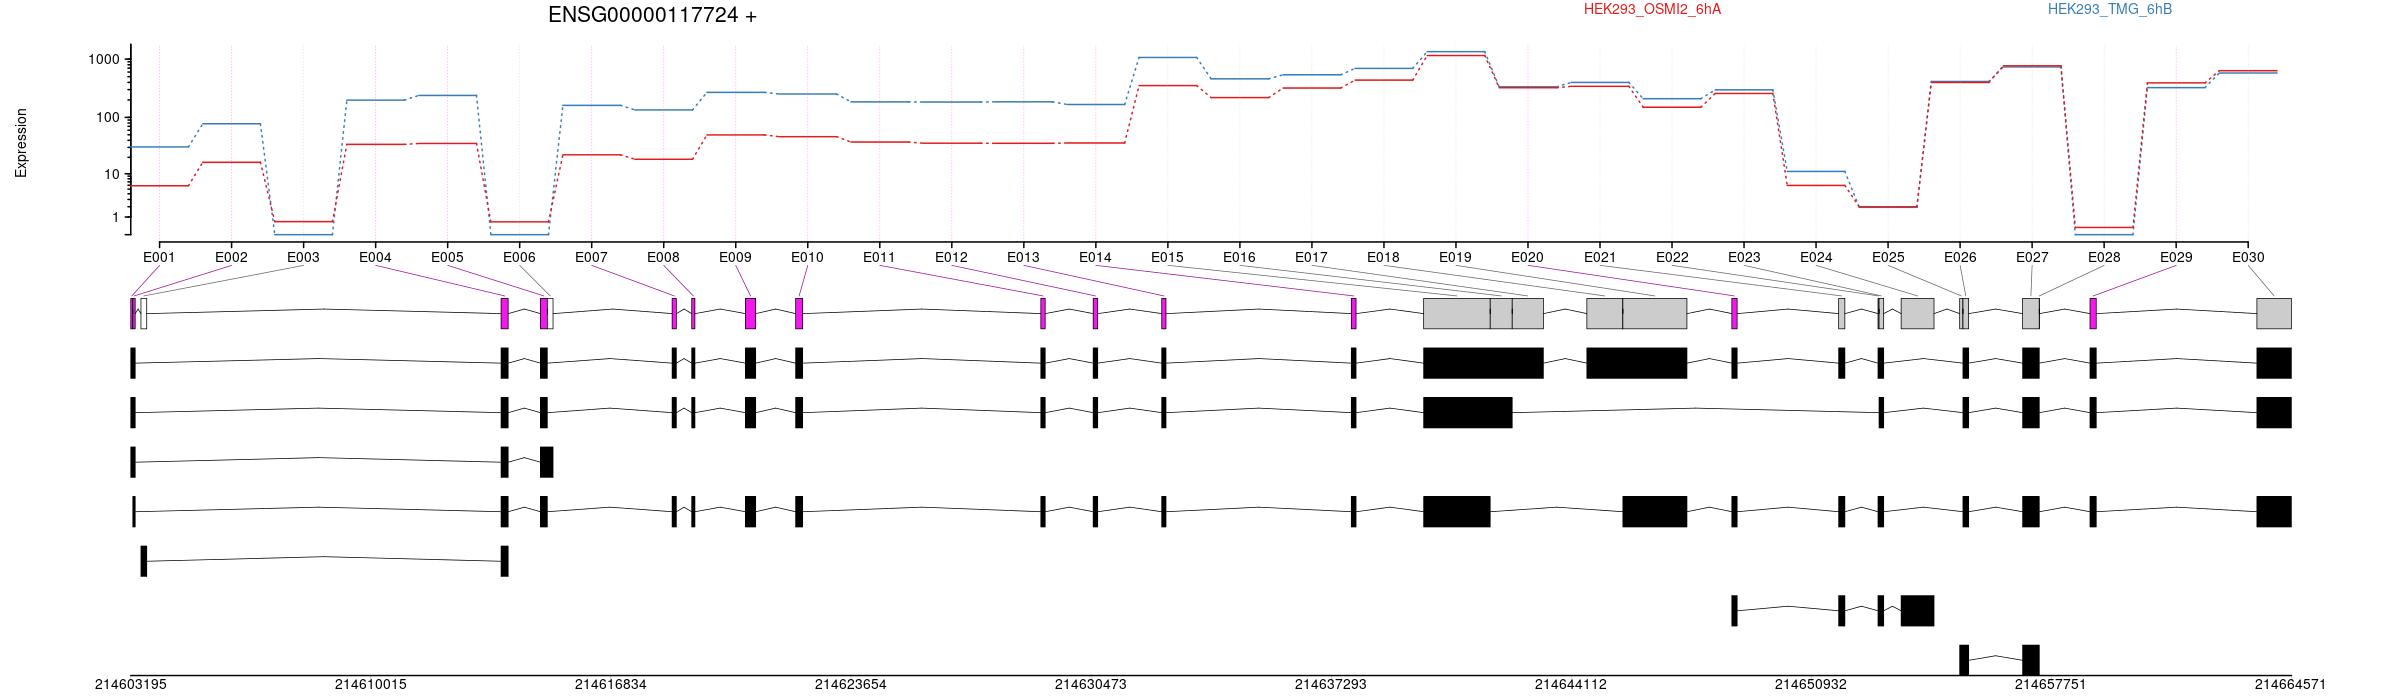The height and width of the screenshot is (700, 2400).
Task: Click the gene title ENSG00000117724 +
Action: [x=652, y=15]
